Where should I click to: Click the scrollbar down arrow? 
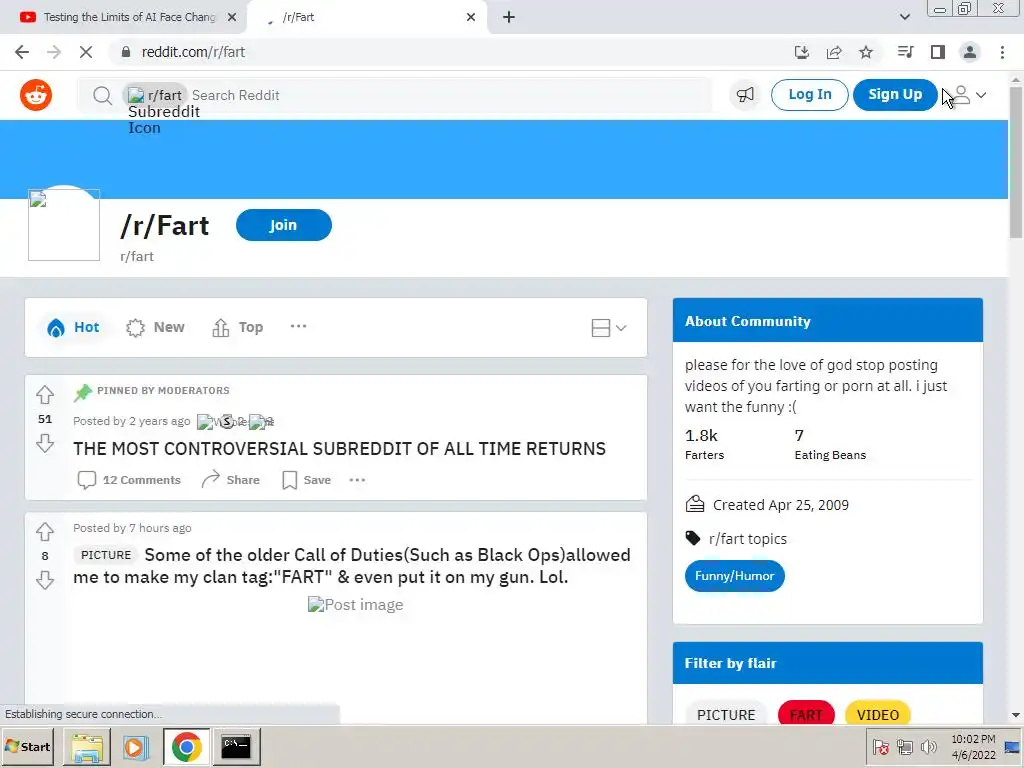1016,716
